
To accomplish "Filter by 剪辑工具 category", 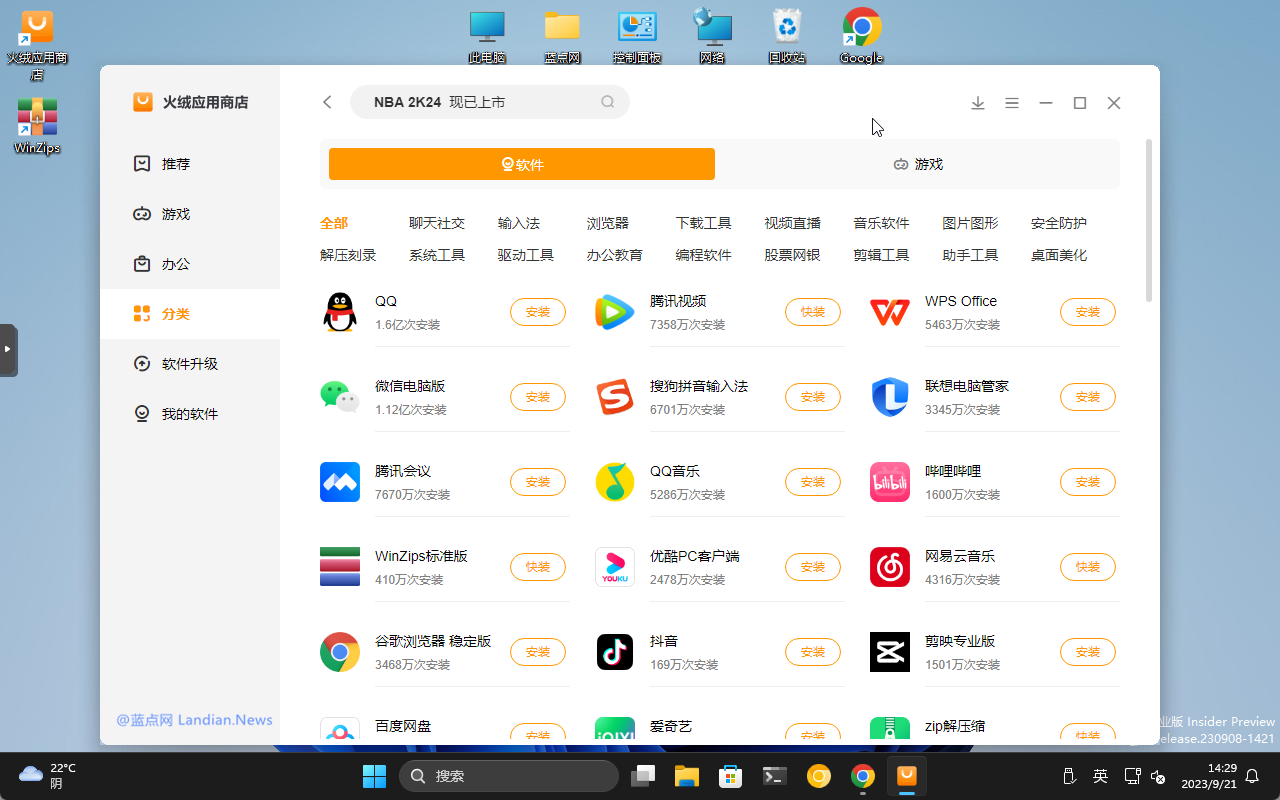I will pyautogui.click(x=882, y=255).
